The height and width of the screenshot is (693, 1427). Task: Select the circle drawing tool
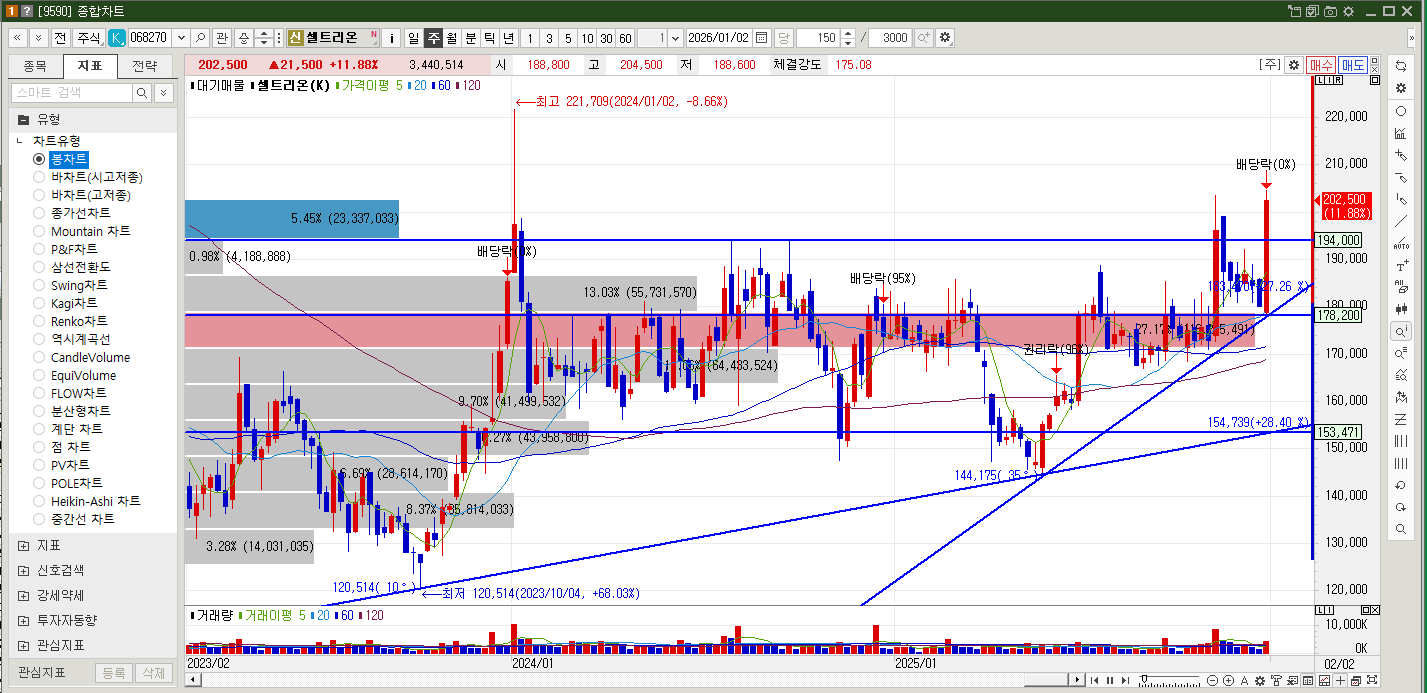1400,111
